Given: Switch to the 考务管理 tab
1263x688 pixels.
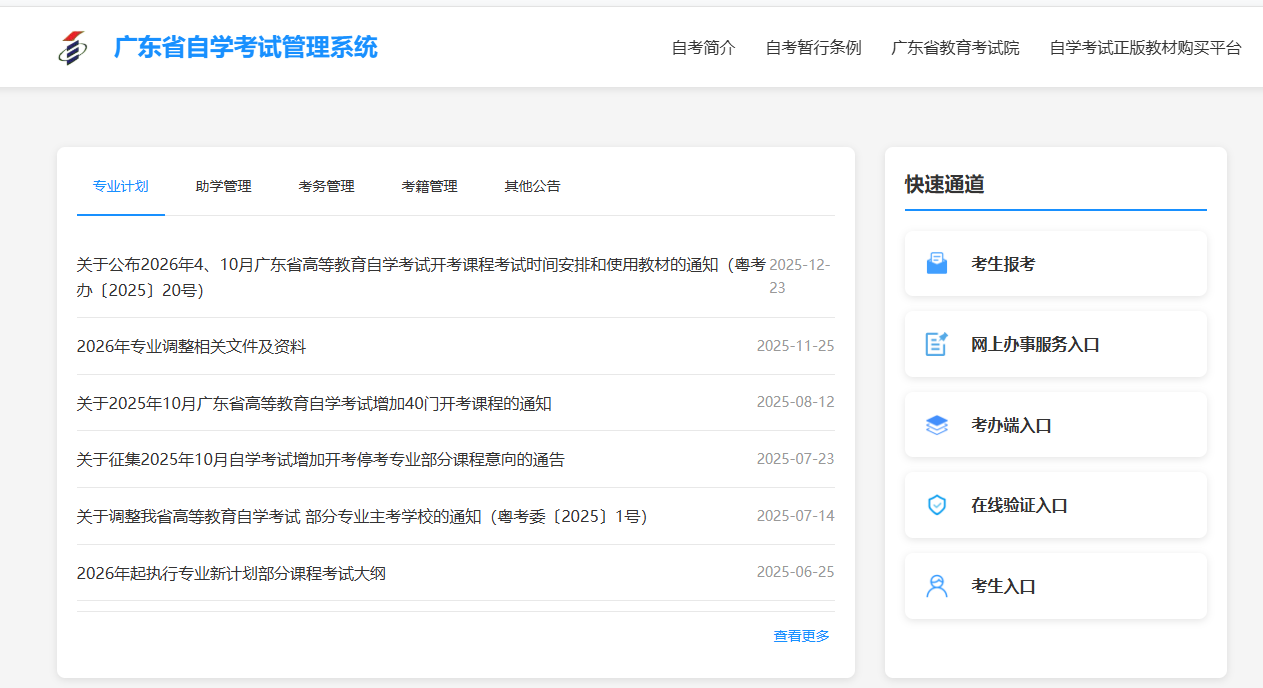Looking at the screenshot, I should pyautogui.click(x=326, y=186).
